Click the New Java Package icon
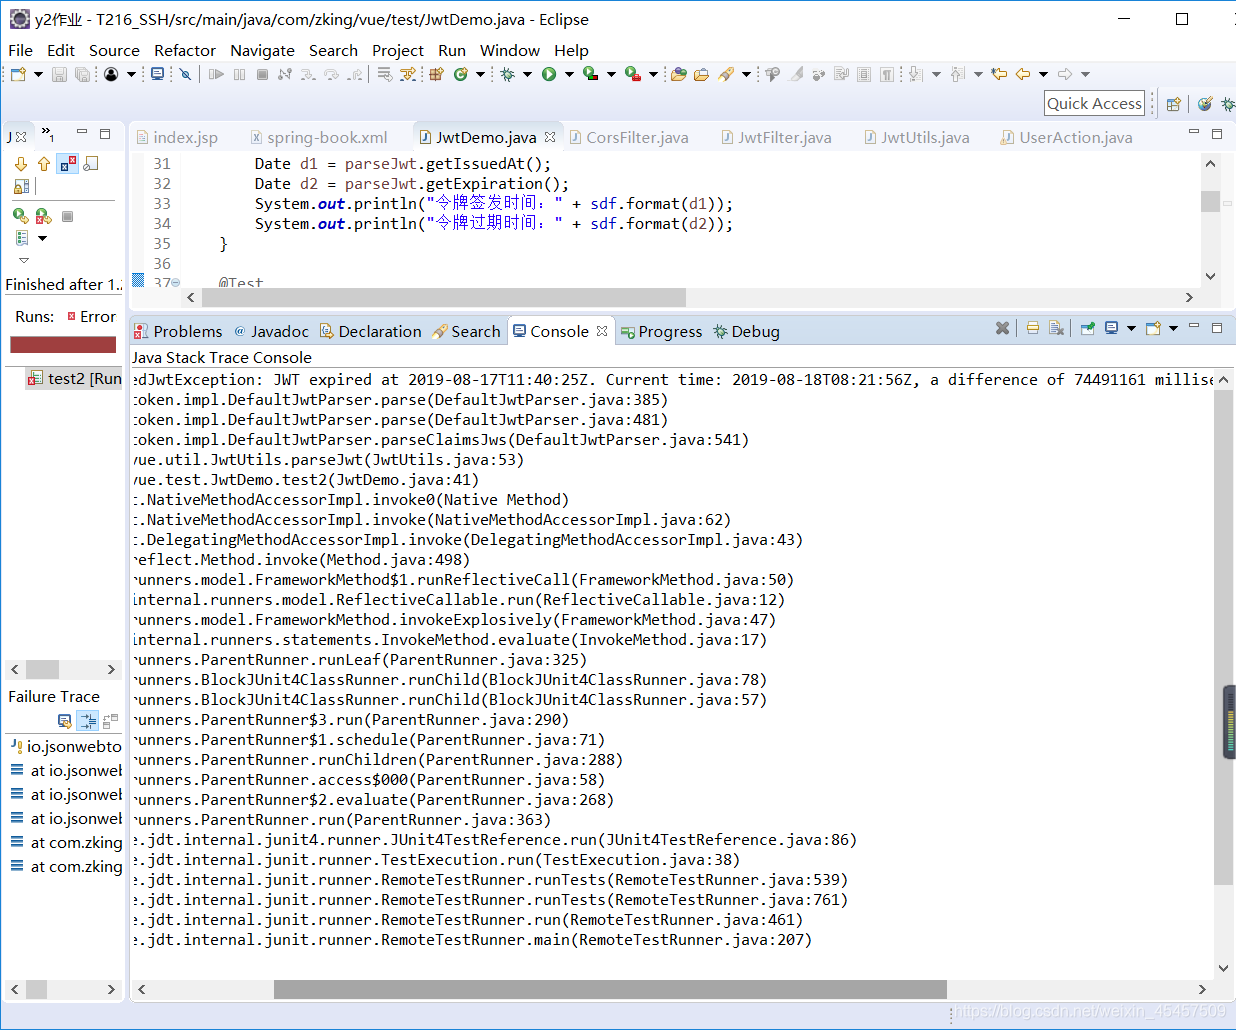Screen dimensions: 1236x1030 435,74
